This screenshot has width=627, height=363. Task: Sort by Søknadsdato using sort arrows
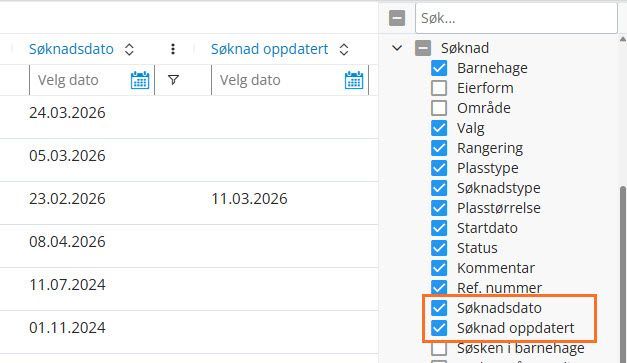click(x=129, y=49)
